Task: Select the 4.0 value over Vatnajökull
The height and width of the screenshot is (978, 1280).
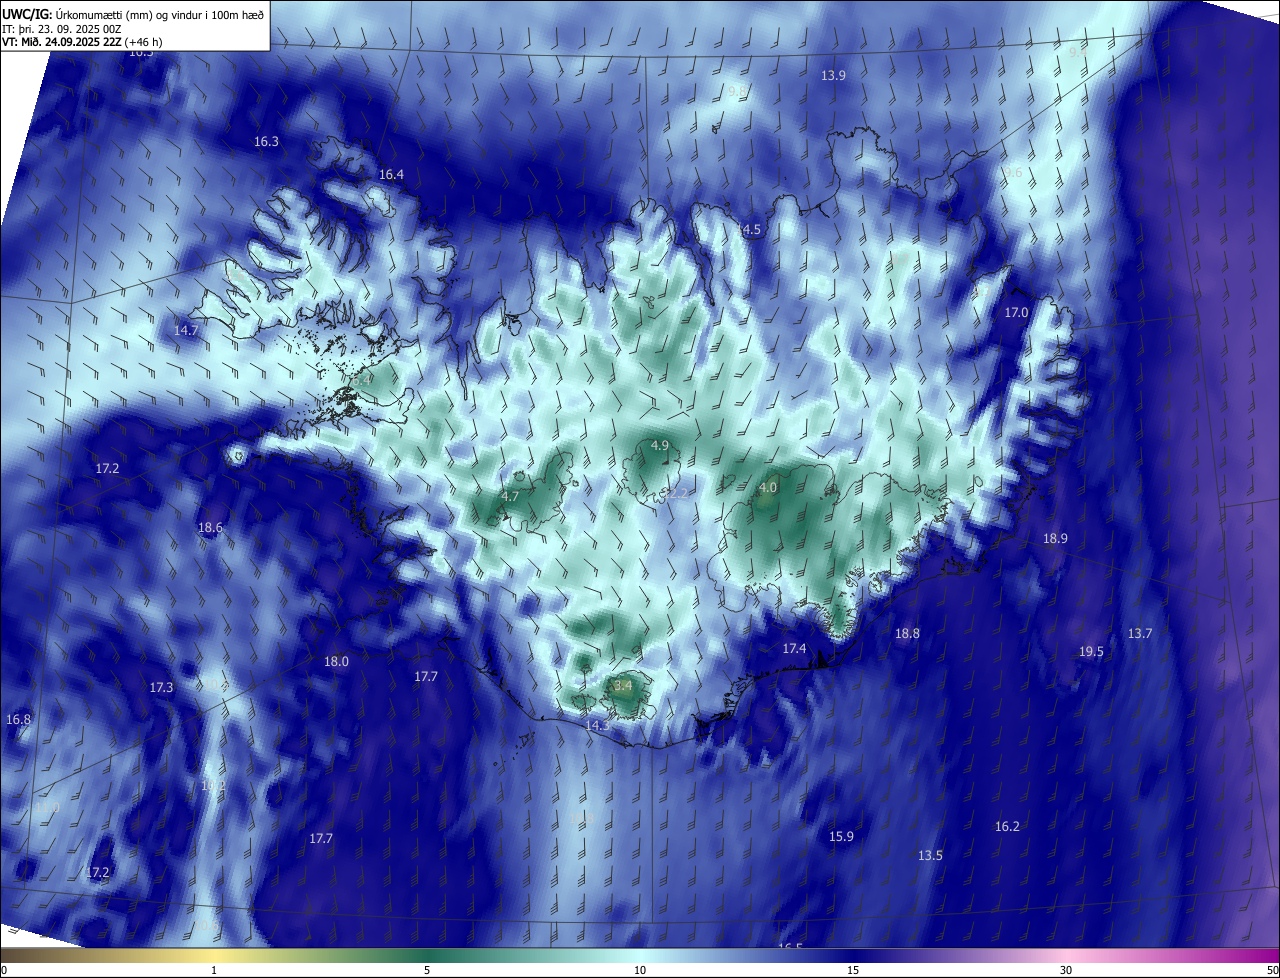Action: click(x=767, y=488)
